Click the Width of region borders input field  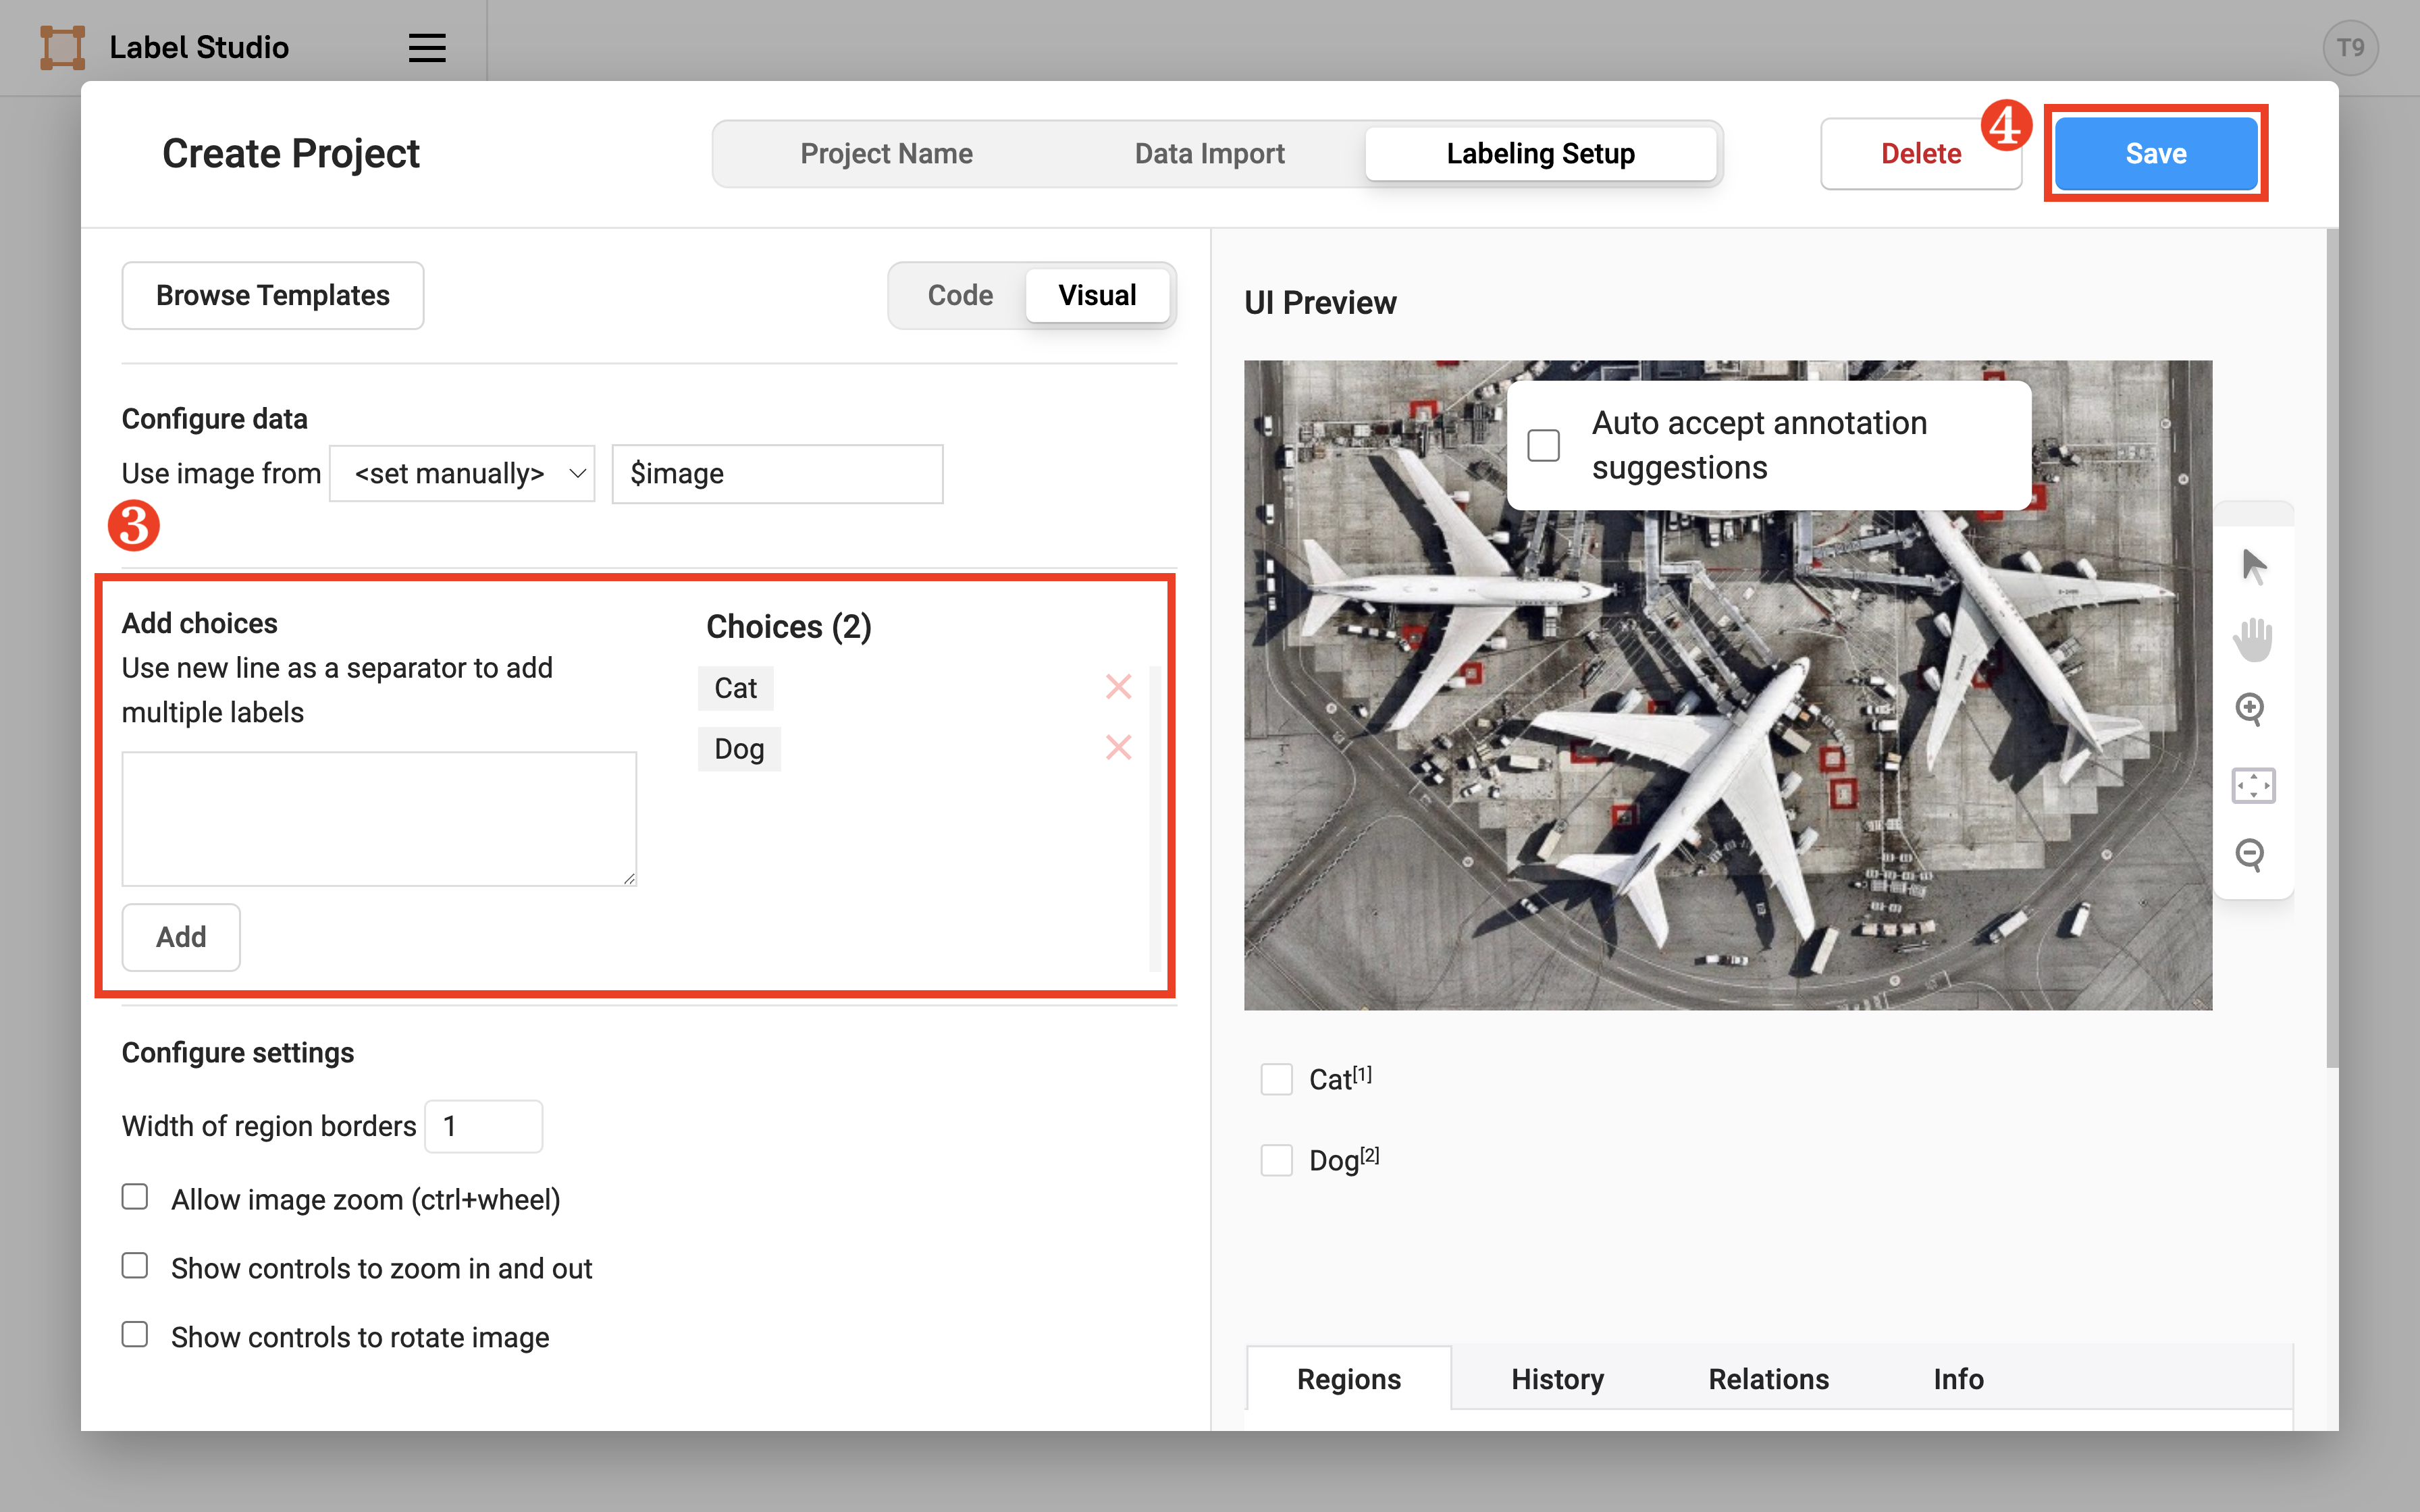pos(484,1125)
